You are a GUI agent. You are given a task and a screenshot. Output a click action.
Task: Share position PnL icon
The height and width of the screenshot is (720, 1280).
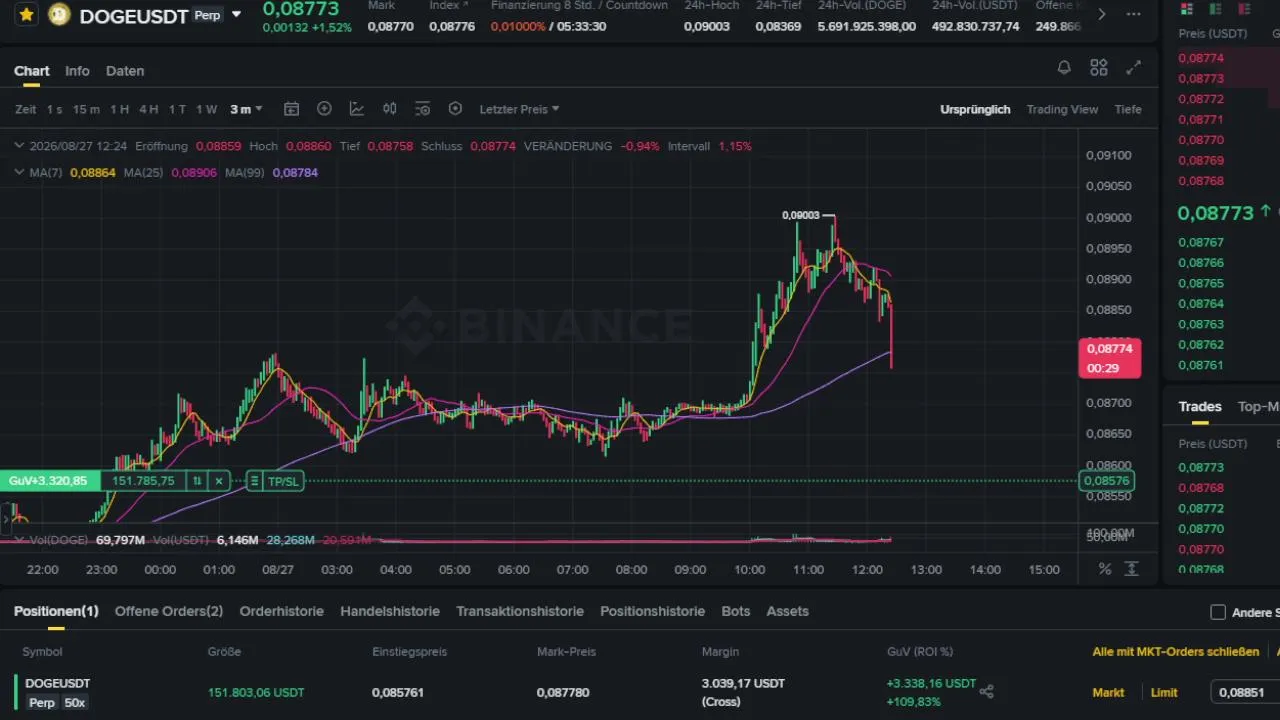coord(987,691)
